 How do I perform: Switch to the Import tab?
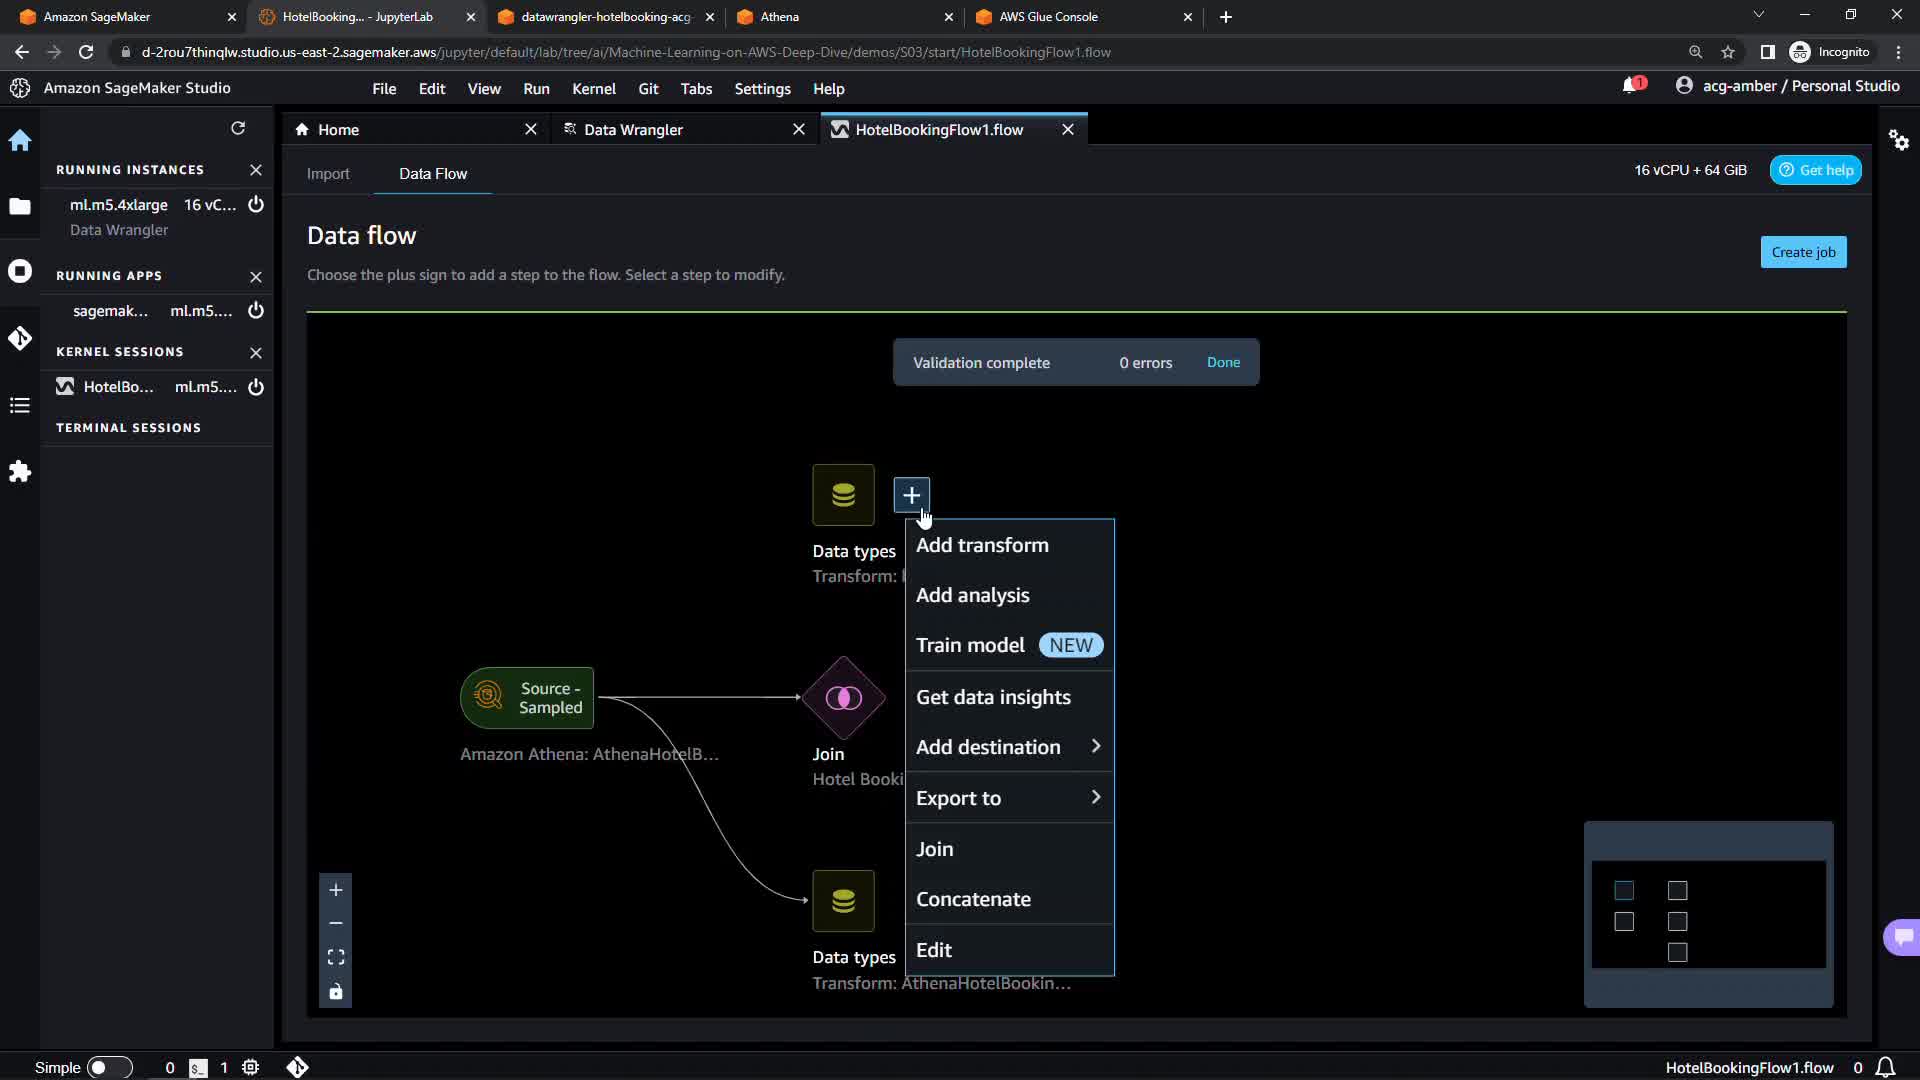click(x=328, y=174)
